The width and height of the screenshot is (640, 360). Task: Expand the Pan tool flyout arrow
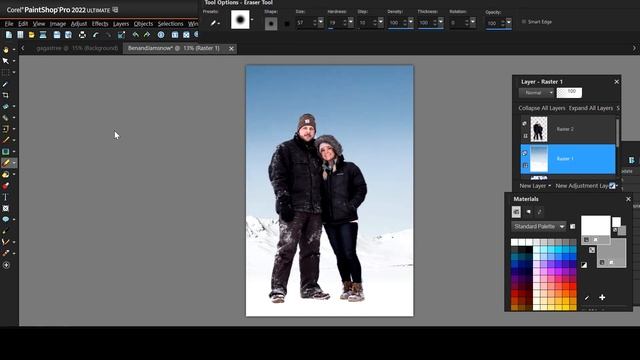click(x=14, y=50)
